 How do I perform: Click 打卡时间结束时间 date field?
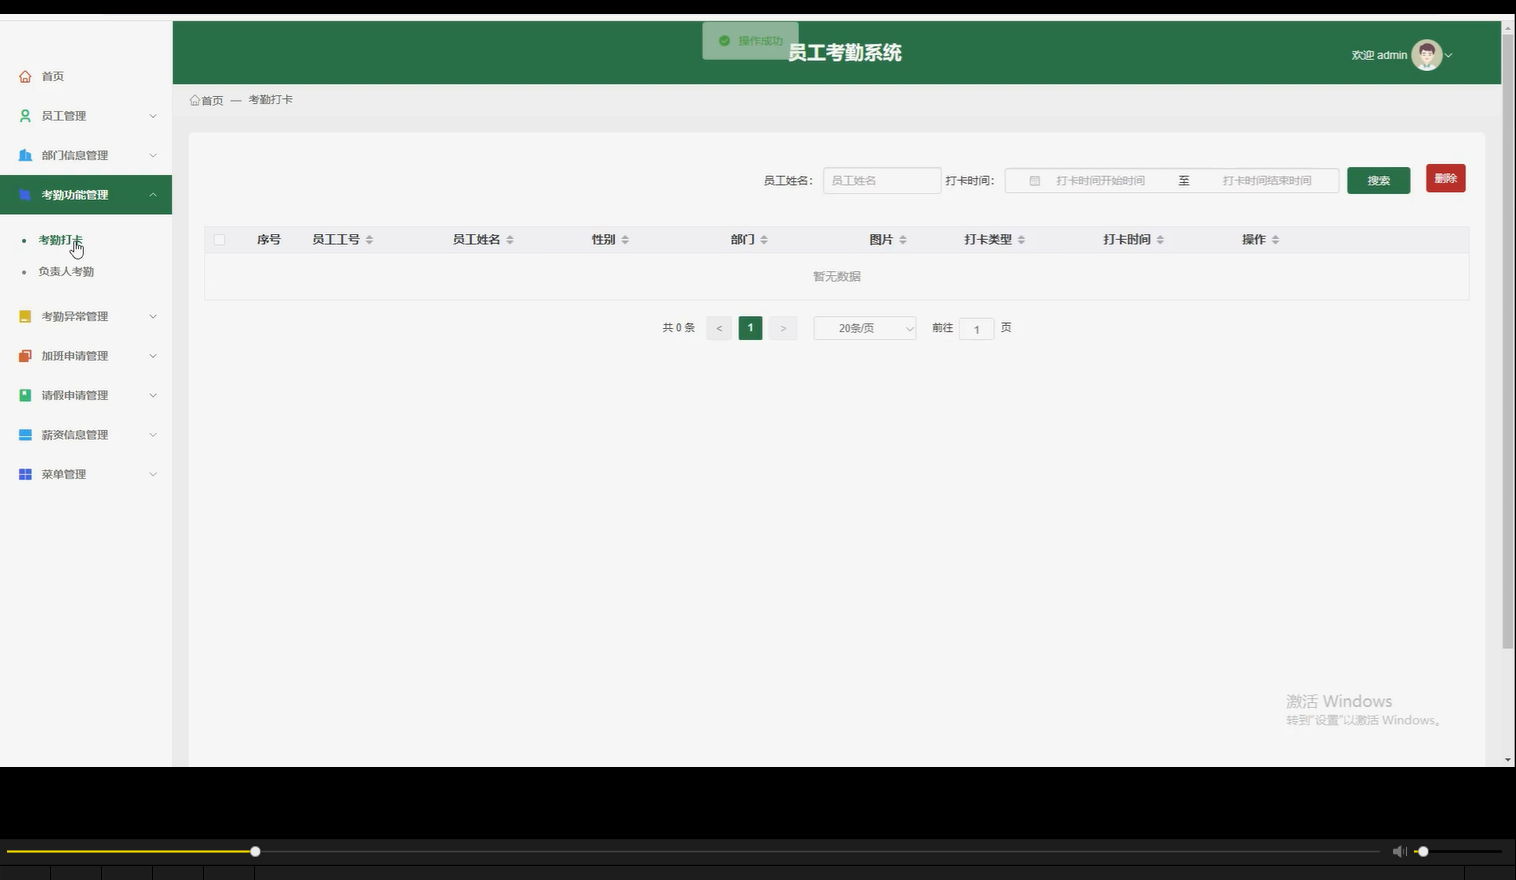point(1267,181)
